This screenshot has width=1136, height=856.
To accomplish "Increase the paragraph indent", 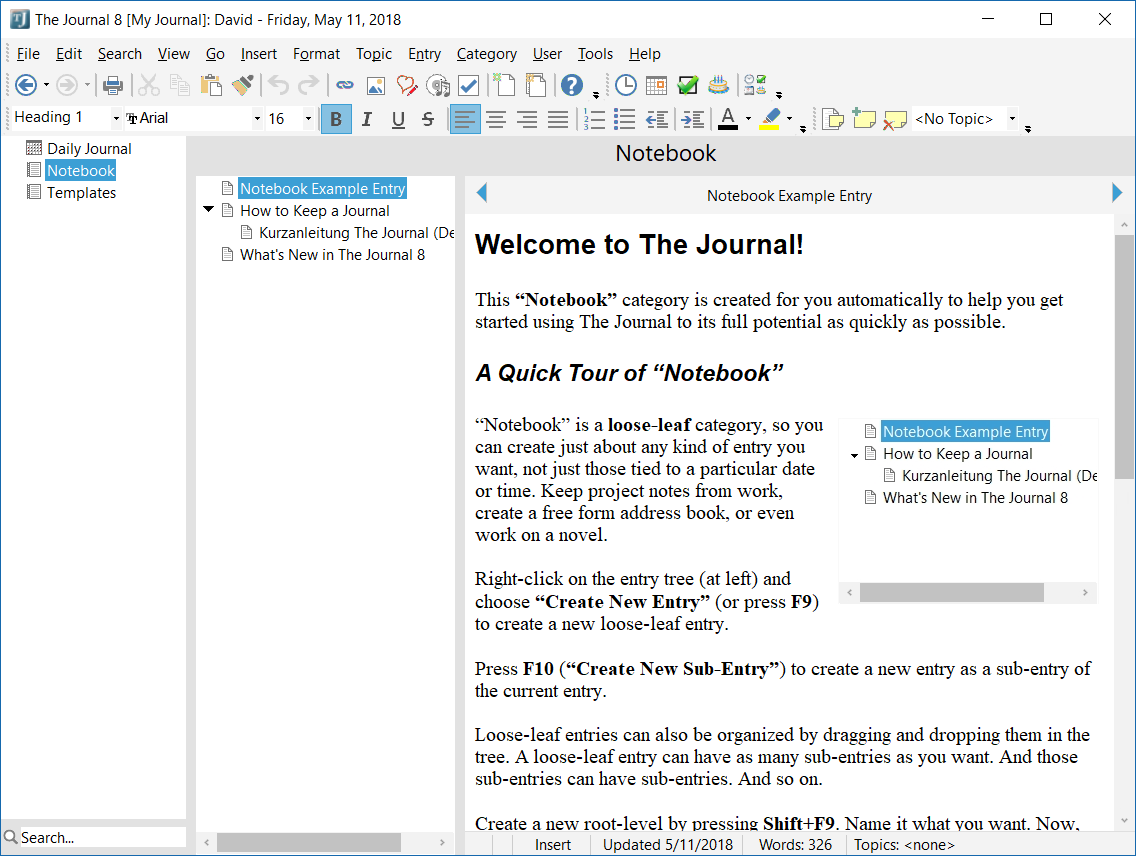I will pos(693,119).
